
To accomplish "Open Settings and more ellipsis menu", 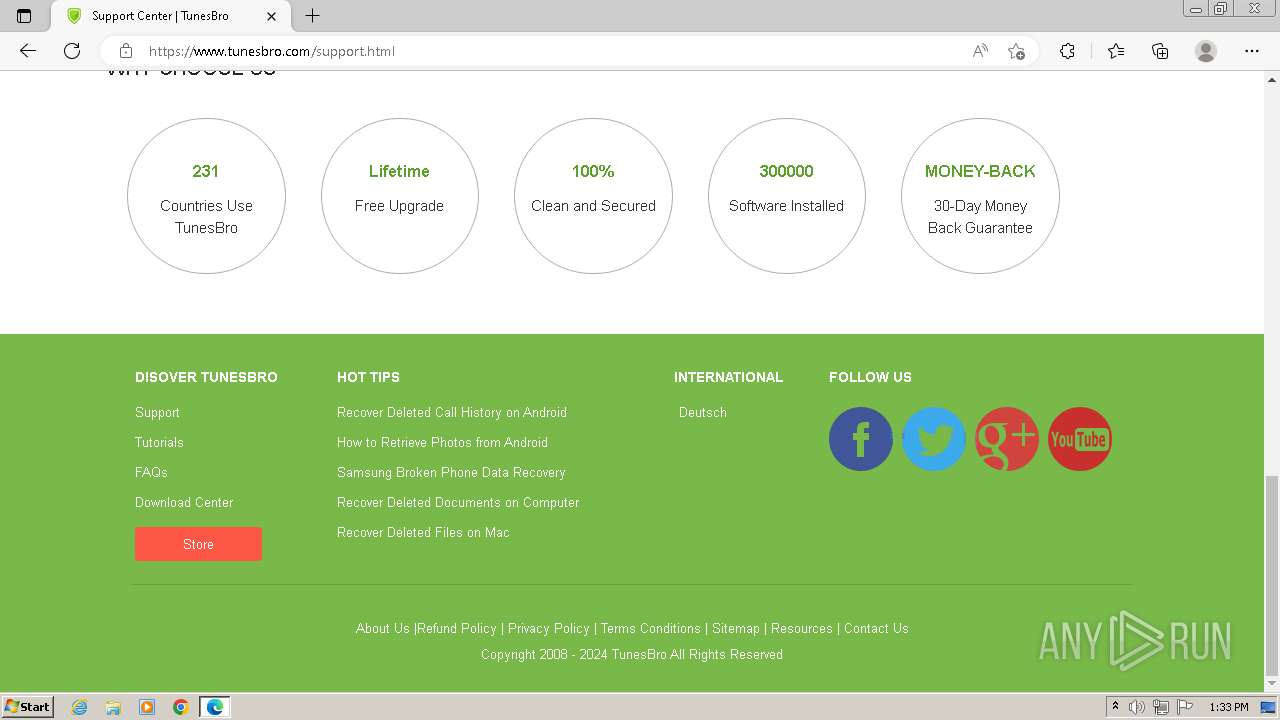I will (1252, 51).
